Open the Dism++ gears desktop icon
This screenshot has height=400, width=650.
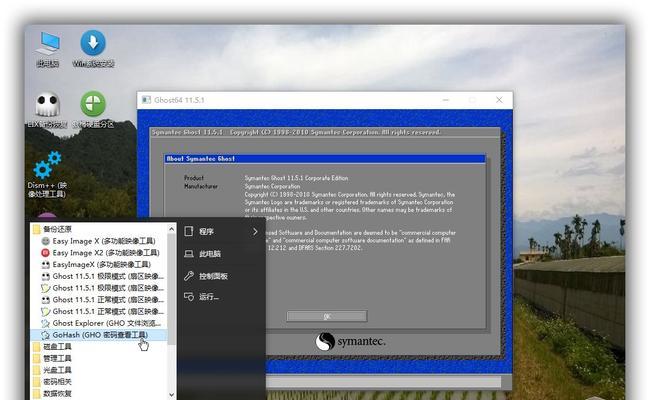[47, 174]
